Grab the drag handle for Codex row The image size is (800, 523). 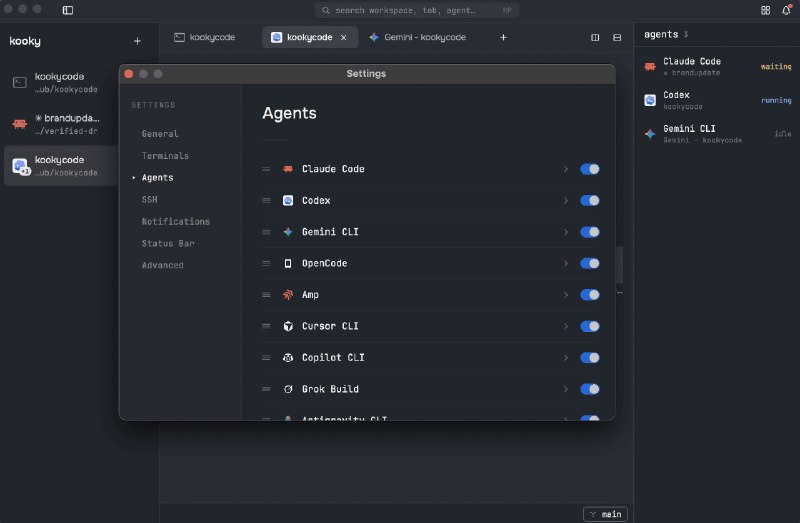(x=266, y=201)
